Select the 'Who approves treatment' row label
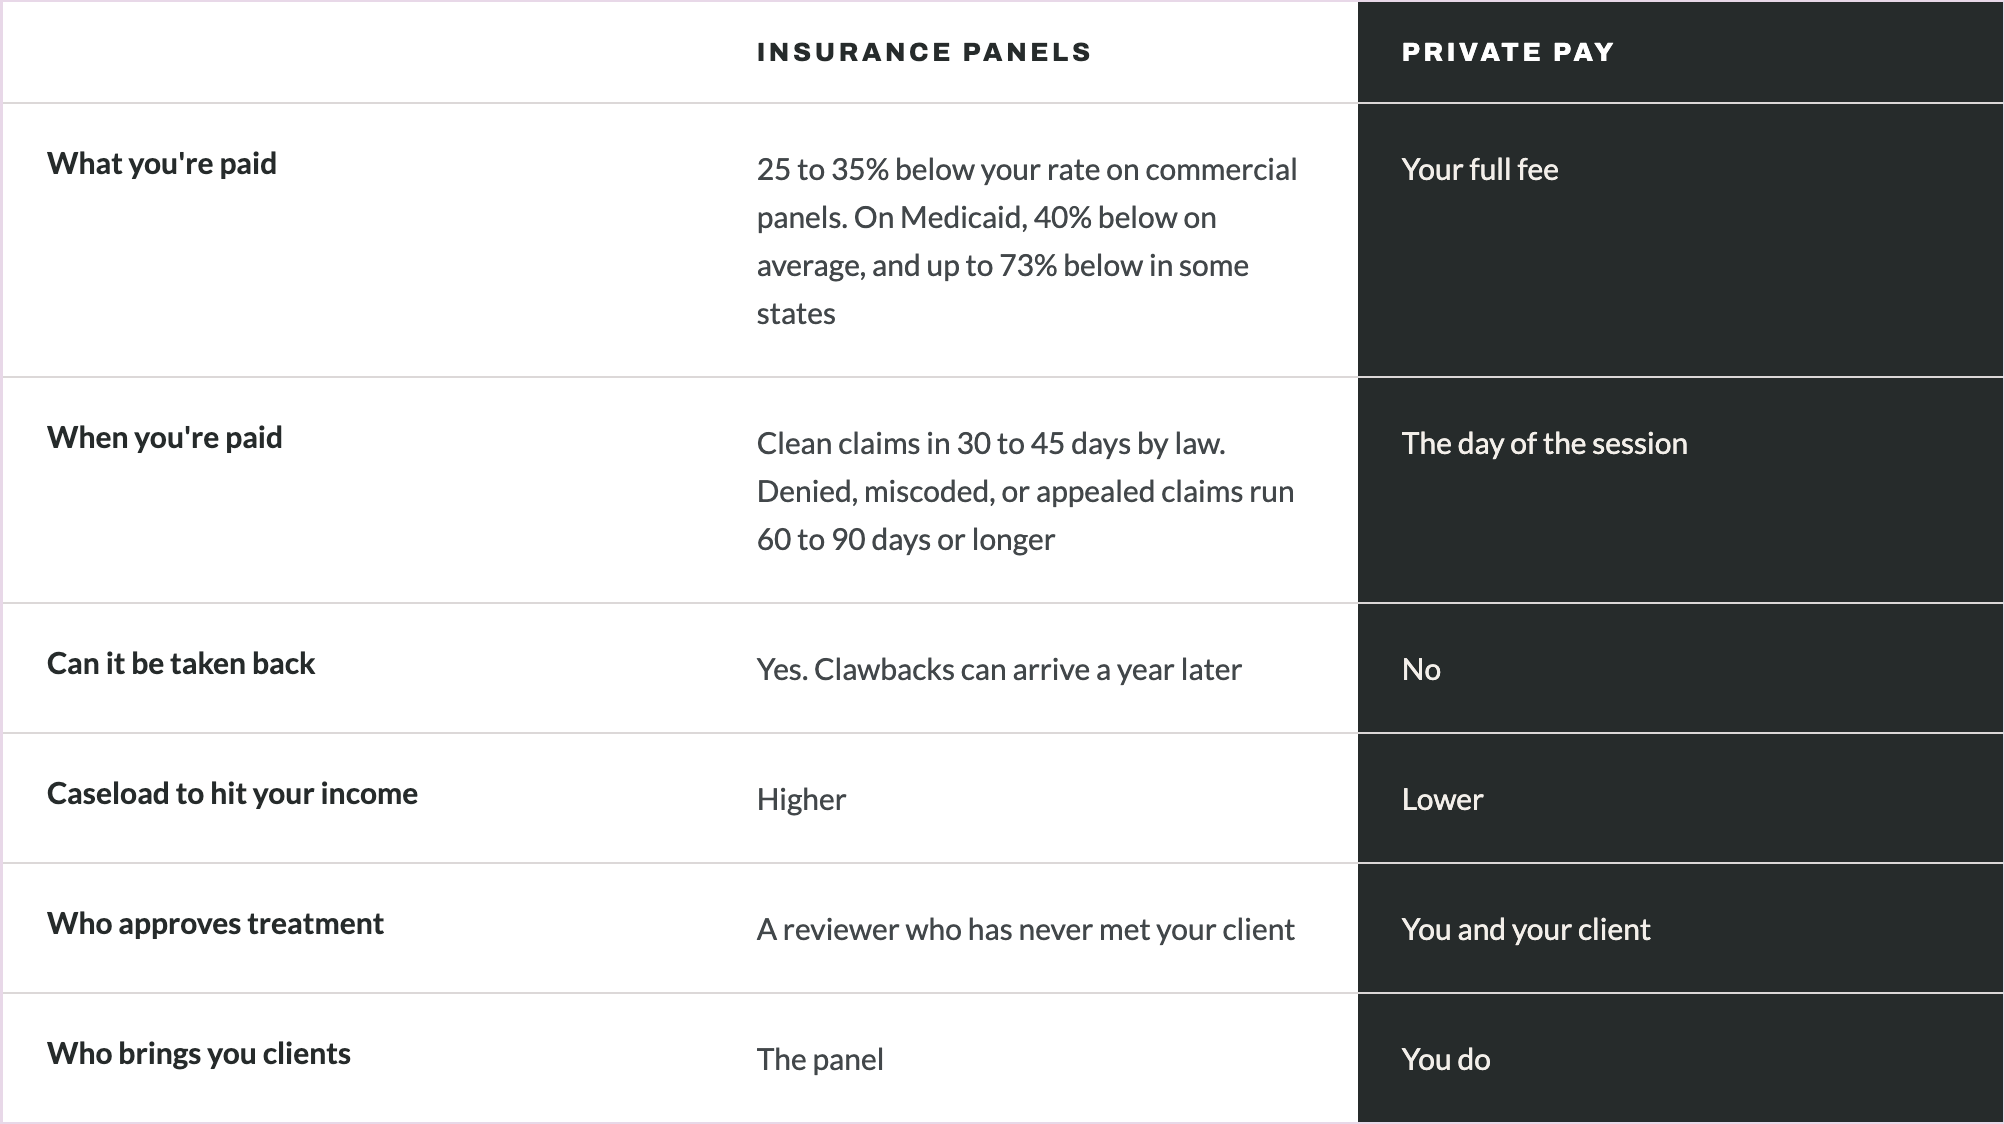The width and height of the screenshot is (2004, 1124). coord(215,923)
